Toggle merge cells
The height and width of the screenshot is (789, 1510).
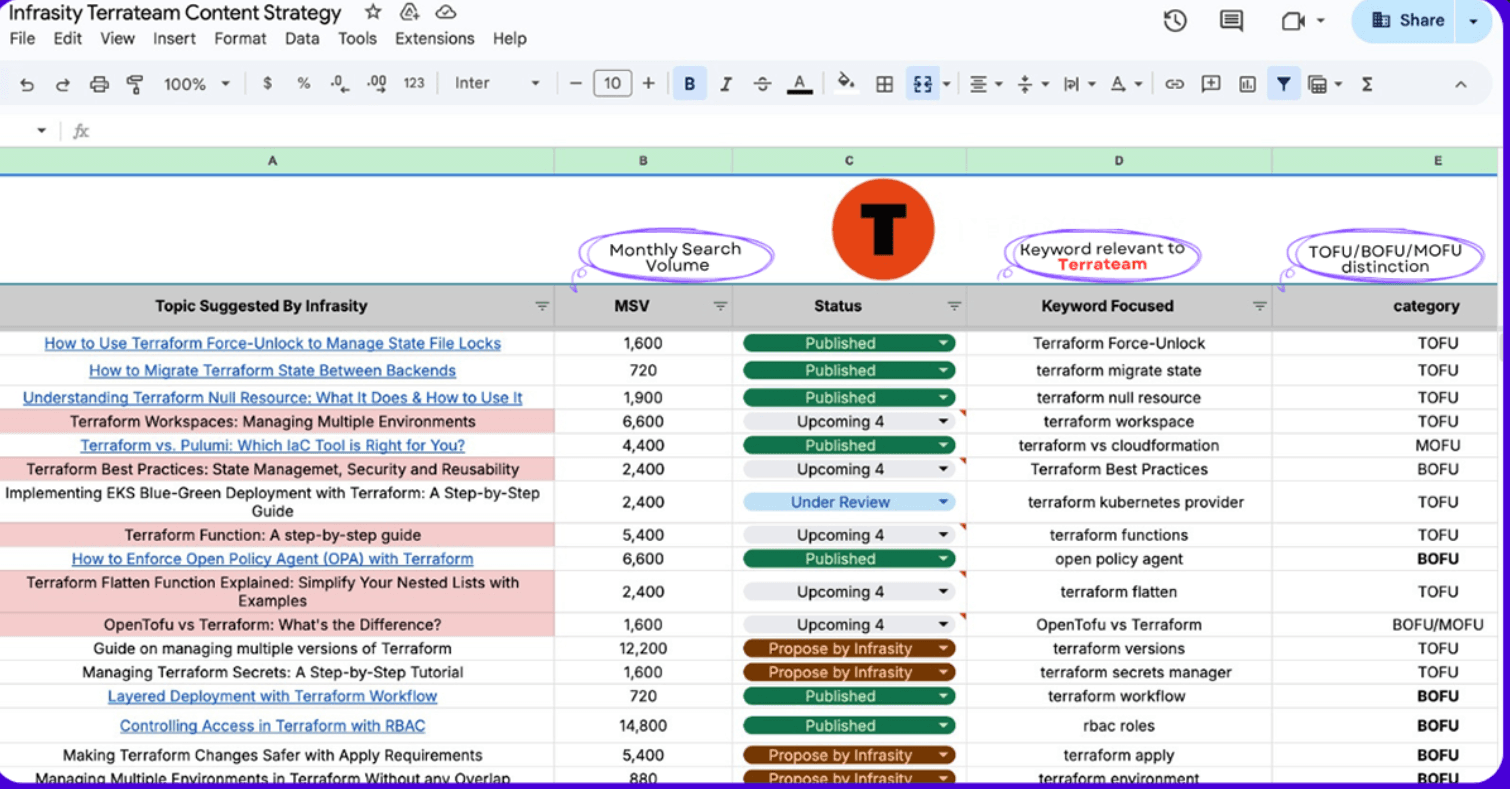(922, 84)
